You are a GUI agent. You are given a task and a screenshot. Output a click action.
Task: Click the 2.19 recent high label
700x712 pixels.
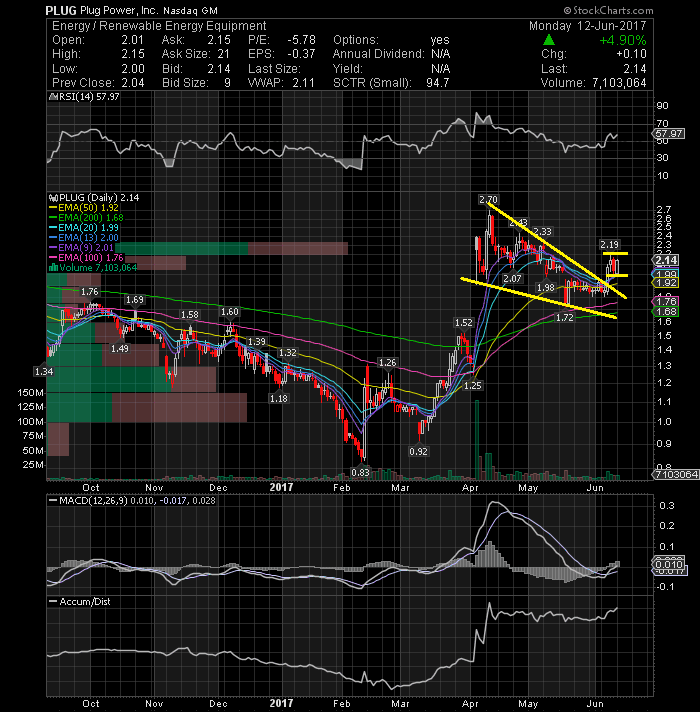(x=609, y=245)
